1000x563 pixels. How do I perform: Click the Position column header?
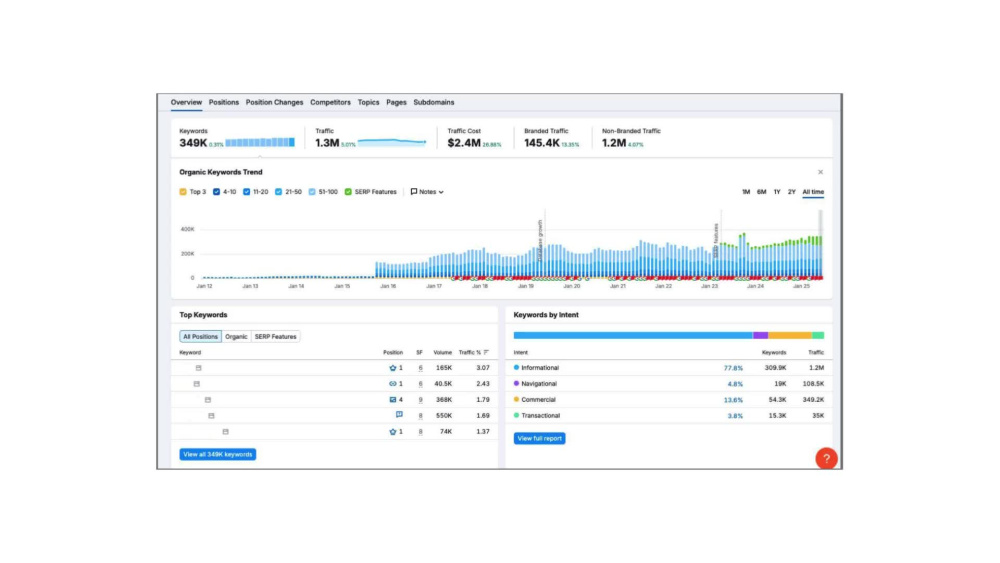tap(393, 352)
